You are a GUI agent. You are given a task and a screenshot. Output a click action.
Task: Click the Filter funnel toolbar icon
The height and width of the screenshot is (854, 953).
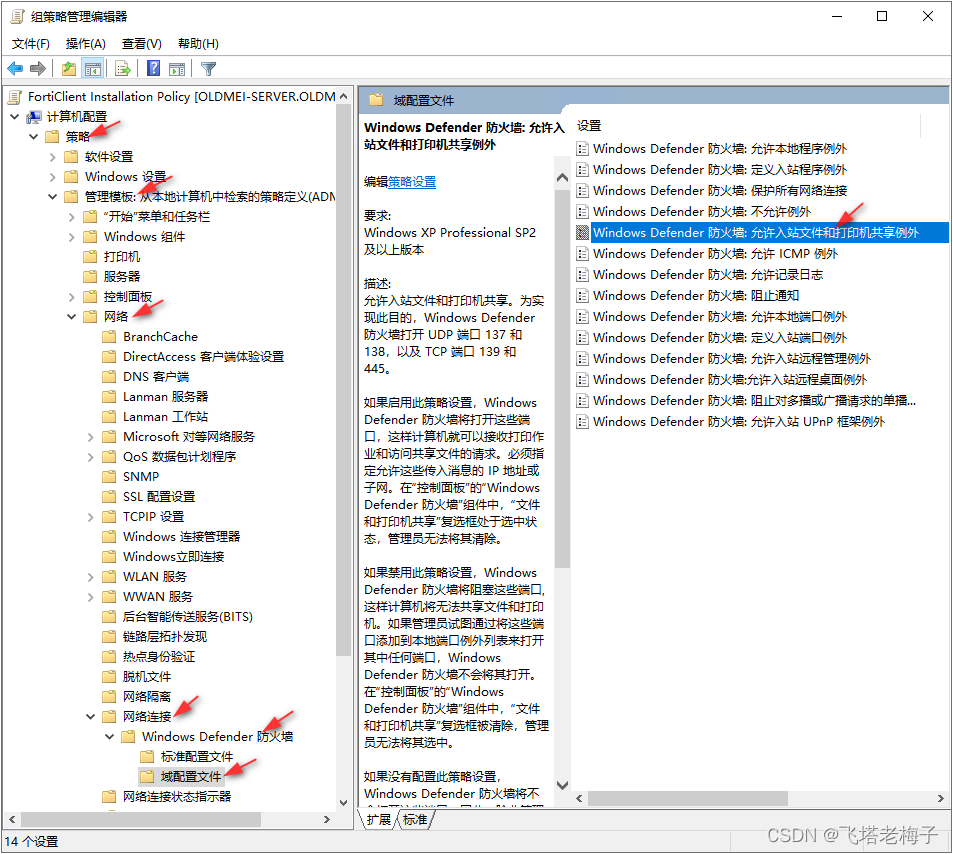(208, 69)
